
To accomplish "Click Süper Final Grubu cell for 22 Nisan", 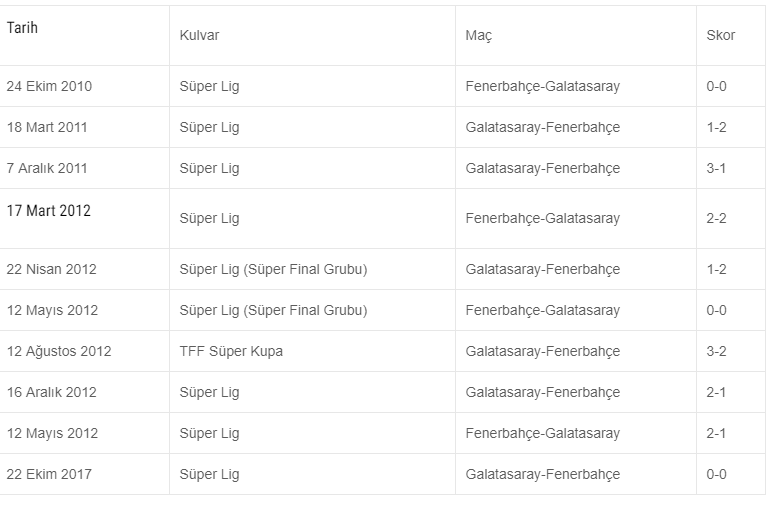I will pyautogui.click(x=274, y=269).
